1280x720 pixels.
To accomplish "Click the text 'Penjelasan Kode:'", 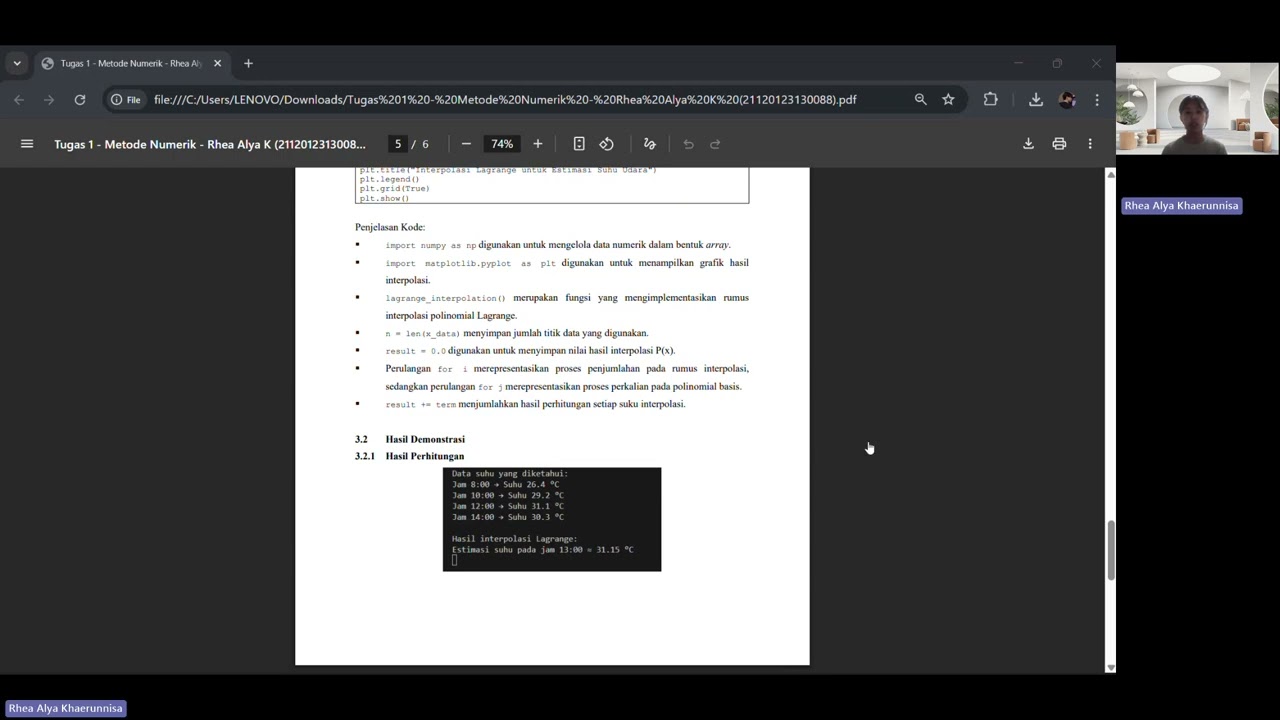I will (x=390, y=227).
